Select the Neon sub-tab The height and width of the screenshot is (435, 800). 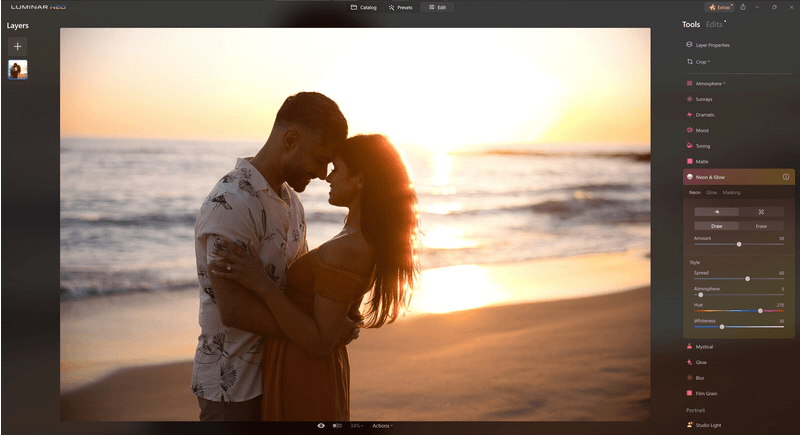695,192
